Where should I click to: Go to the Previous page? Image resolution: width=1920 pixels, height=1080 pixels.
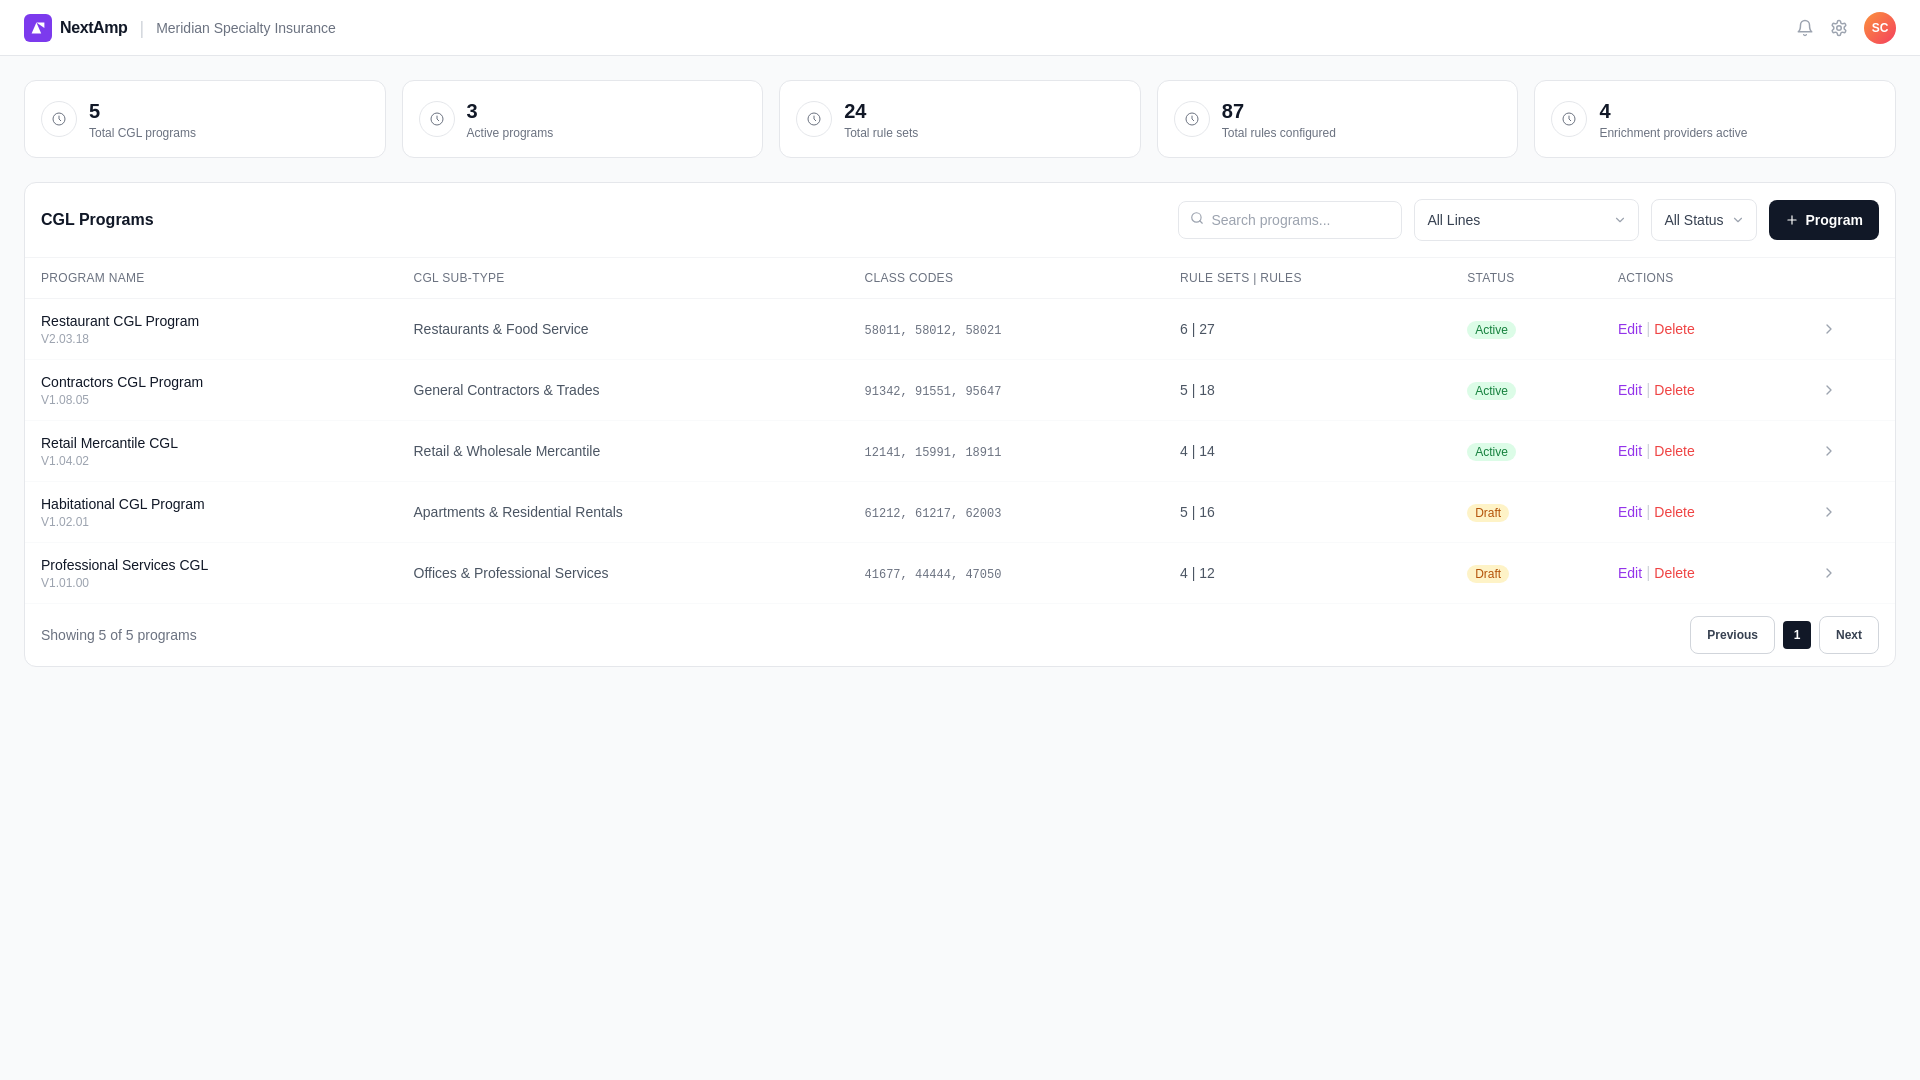pos(1732,635)
